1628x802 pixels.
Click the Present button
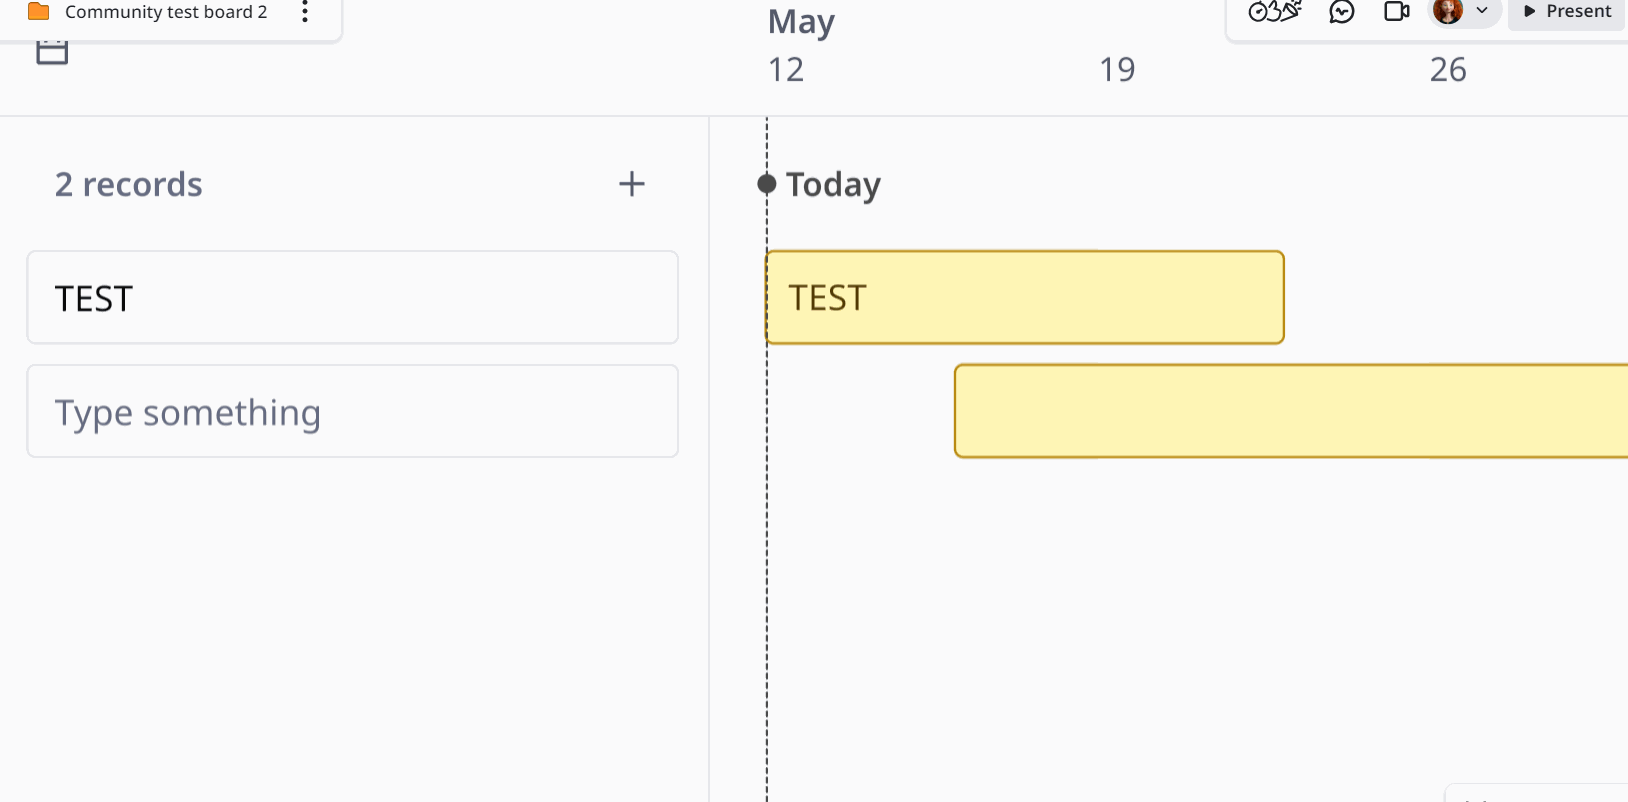click(x=1567, y=12)
